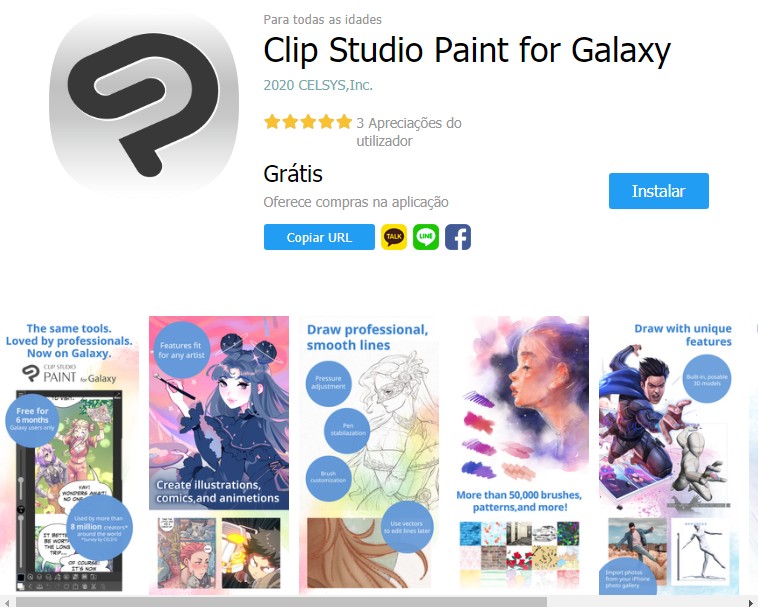Open the 3 Apreciações do utilizador reviews
Viewport: 758px width, 607px height.
coord(408,132)
